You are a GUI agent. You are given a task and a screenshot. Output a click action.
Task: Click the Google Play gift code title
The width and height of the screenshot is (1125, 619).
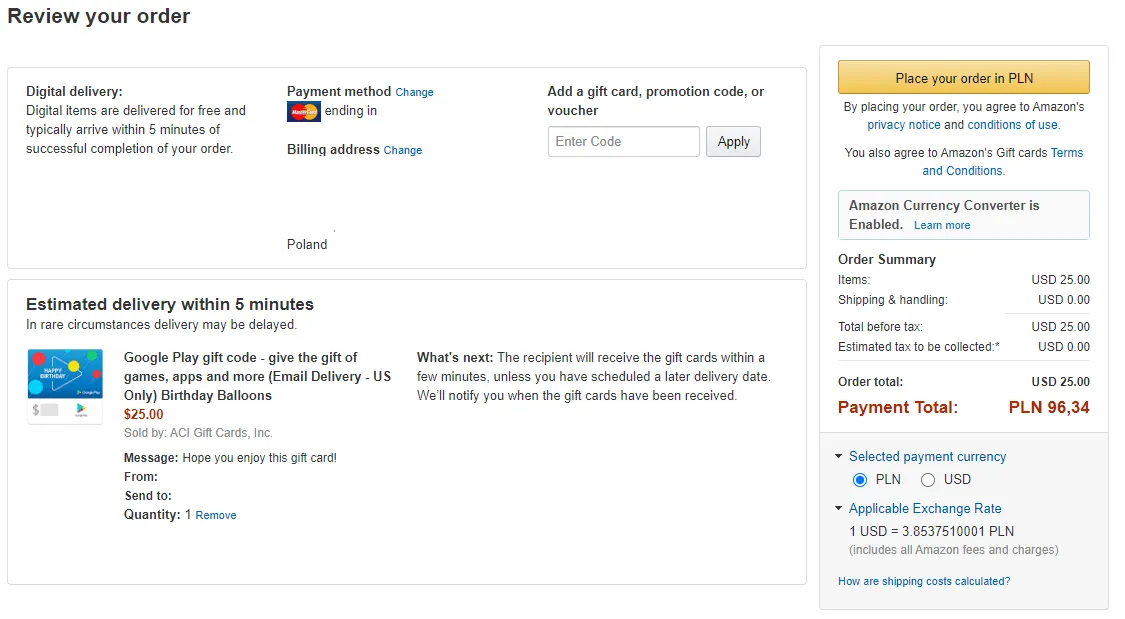click(x=257, y=377)
